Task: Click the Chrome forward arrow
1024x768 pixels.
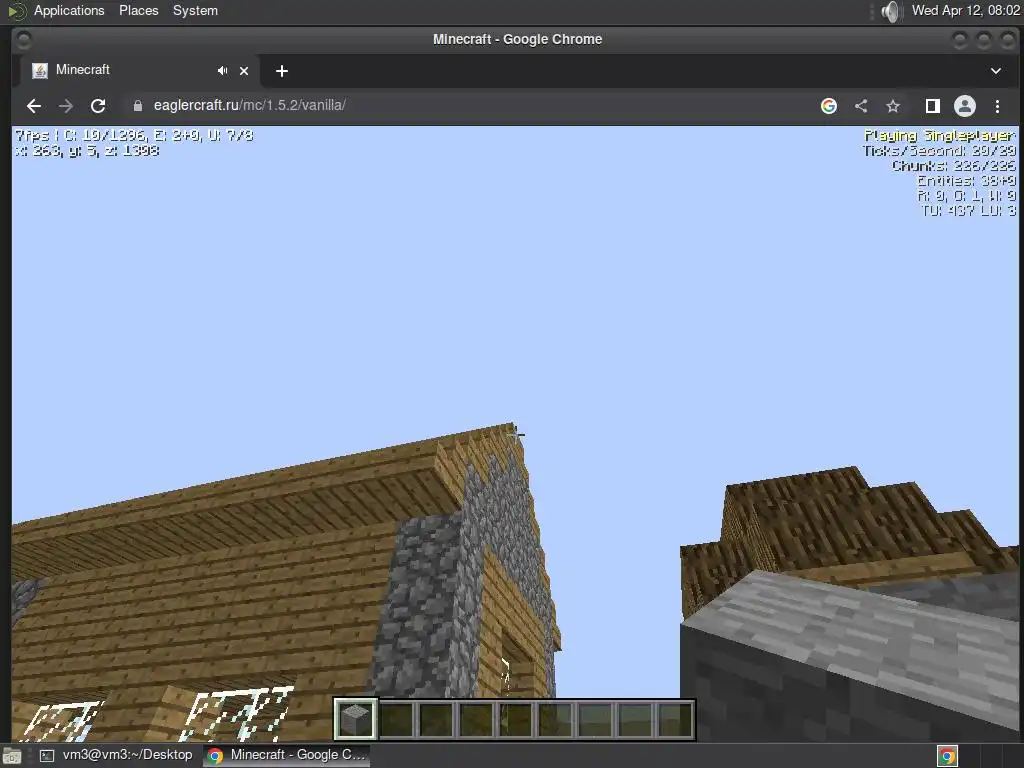Action: (x=65, y=106)
